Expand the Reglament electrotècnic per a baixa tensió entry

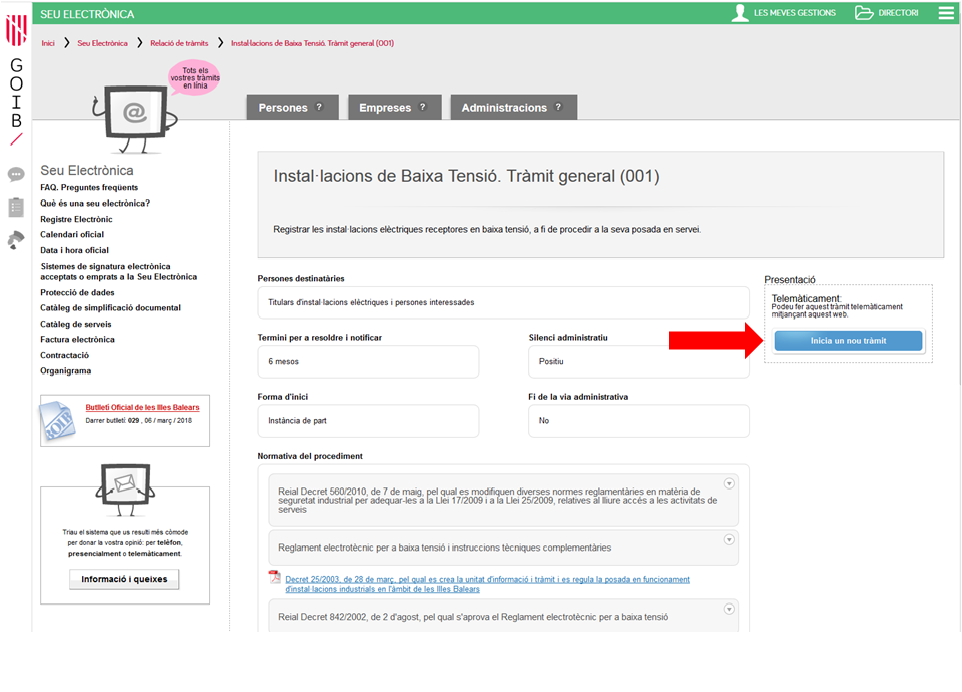tap(729, 540)
